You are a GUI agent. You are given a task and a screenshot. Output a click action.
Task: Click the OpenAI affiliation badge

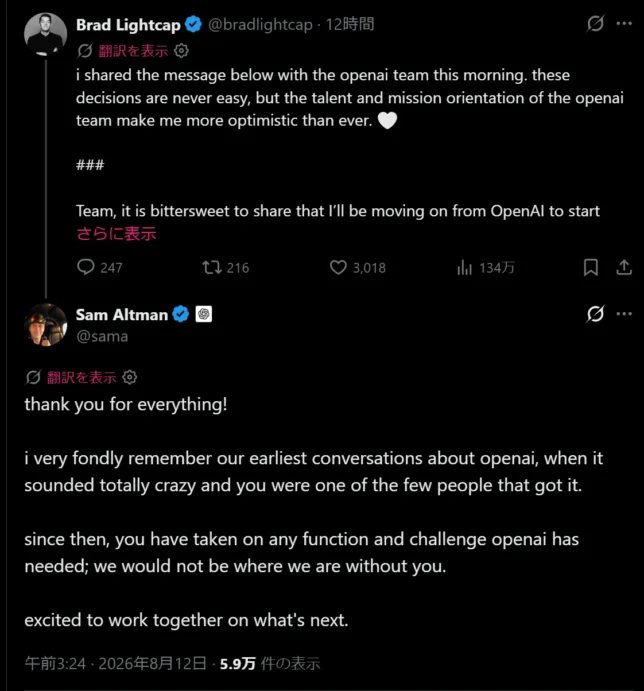pyautogui.click(x=204, y=314)
